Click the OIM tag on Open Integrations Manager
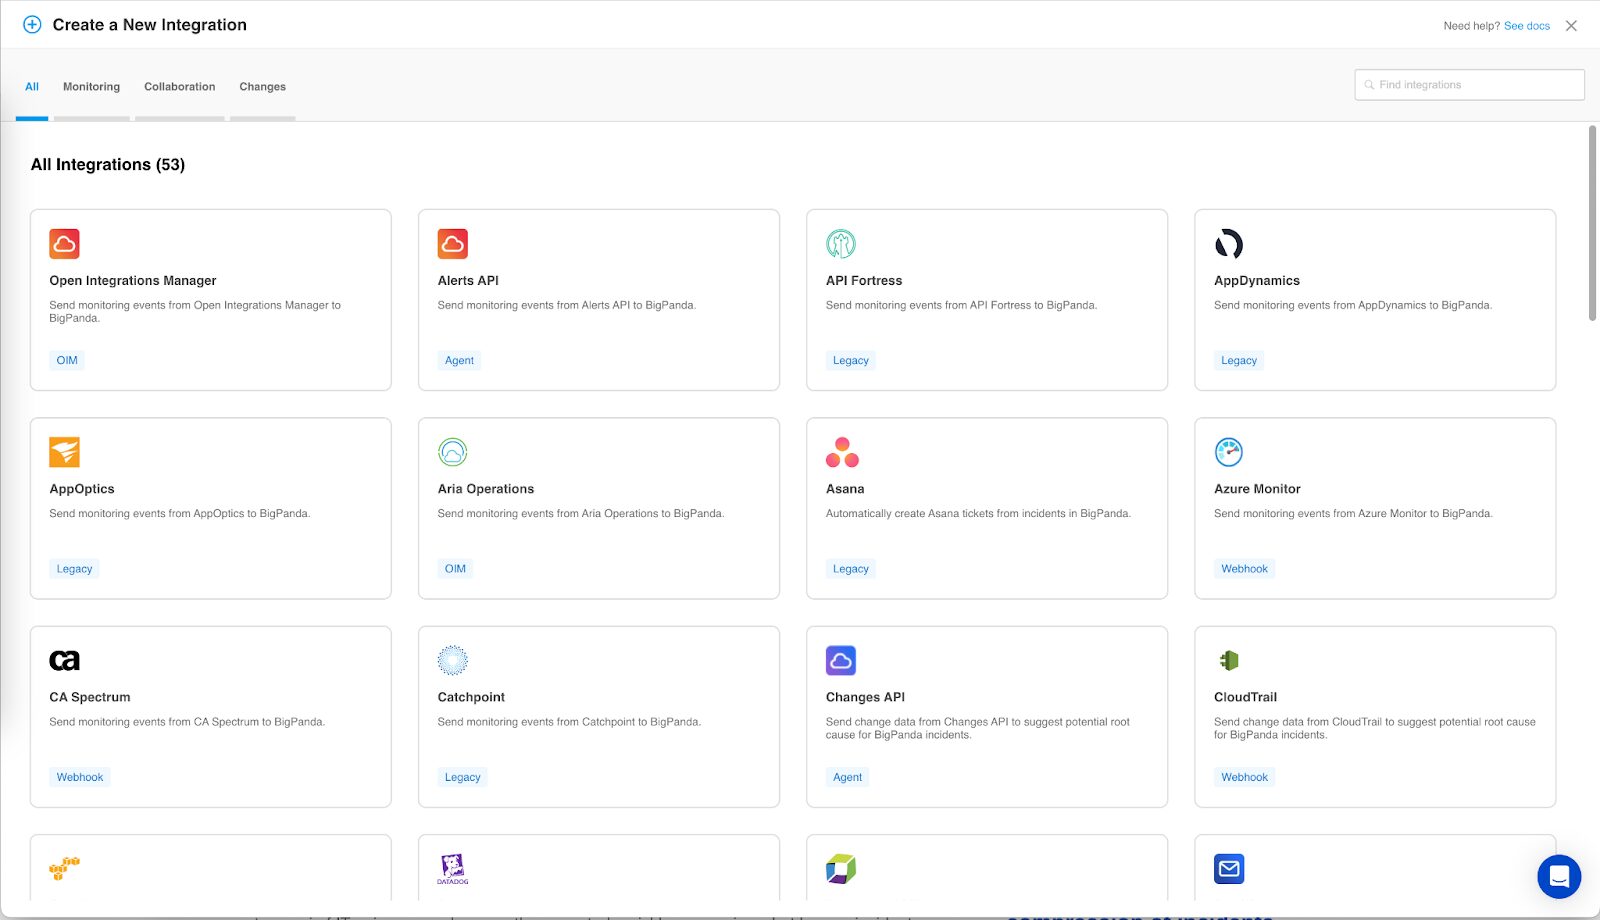The width and height of the screenshot is (1600, 920). 67,360
